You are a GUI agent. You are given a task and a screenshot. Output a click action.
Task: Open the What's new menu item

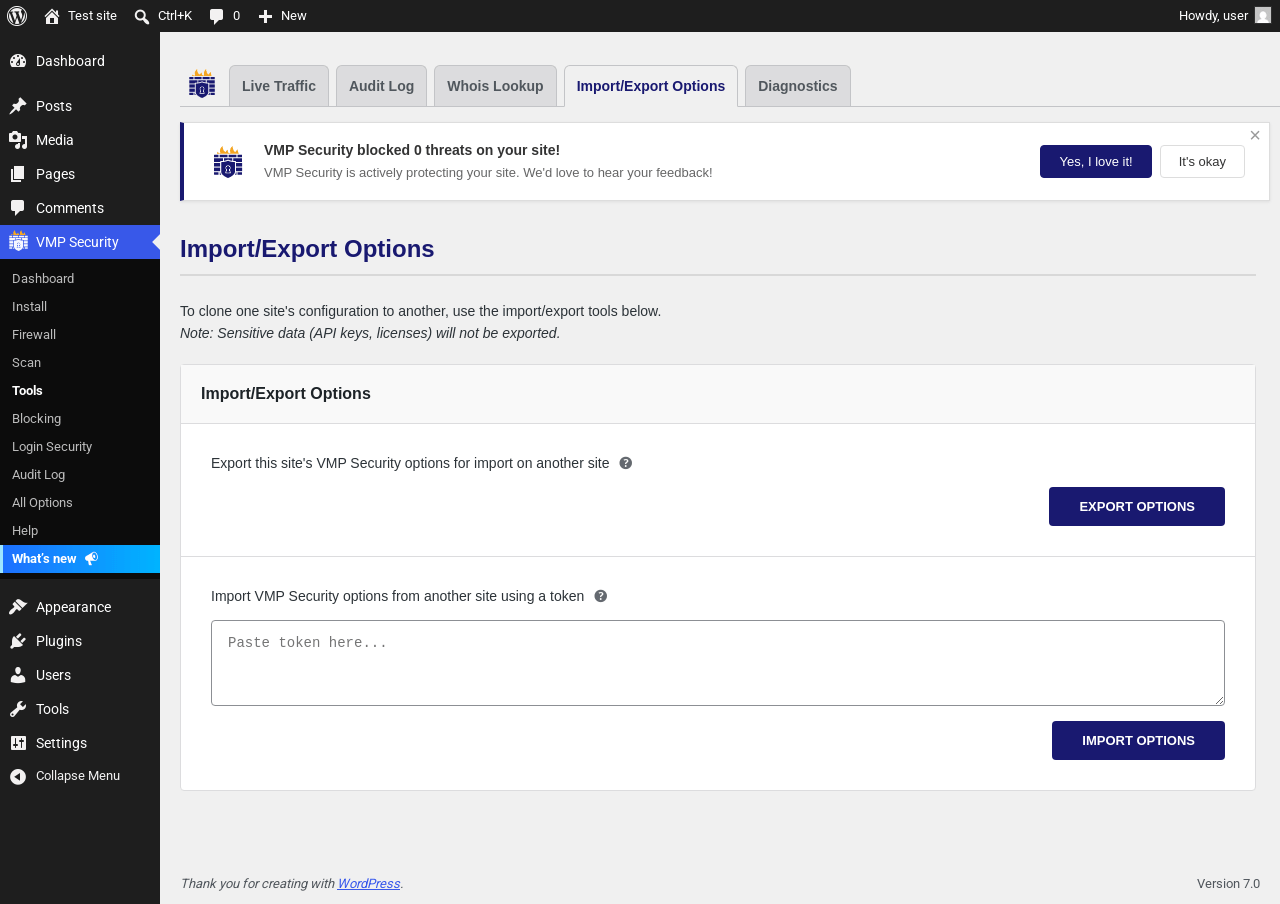tap(80, 559)
